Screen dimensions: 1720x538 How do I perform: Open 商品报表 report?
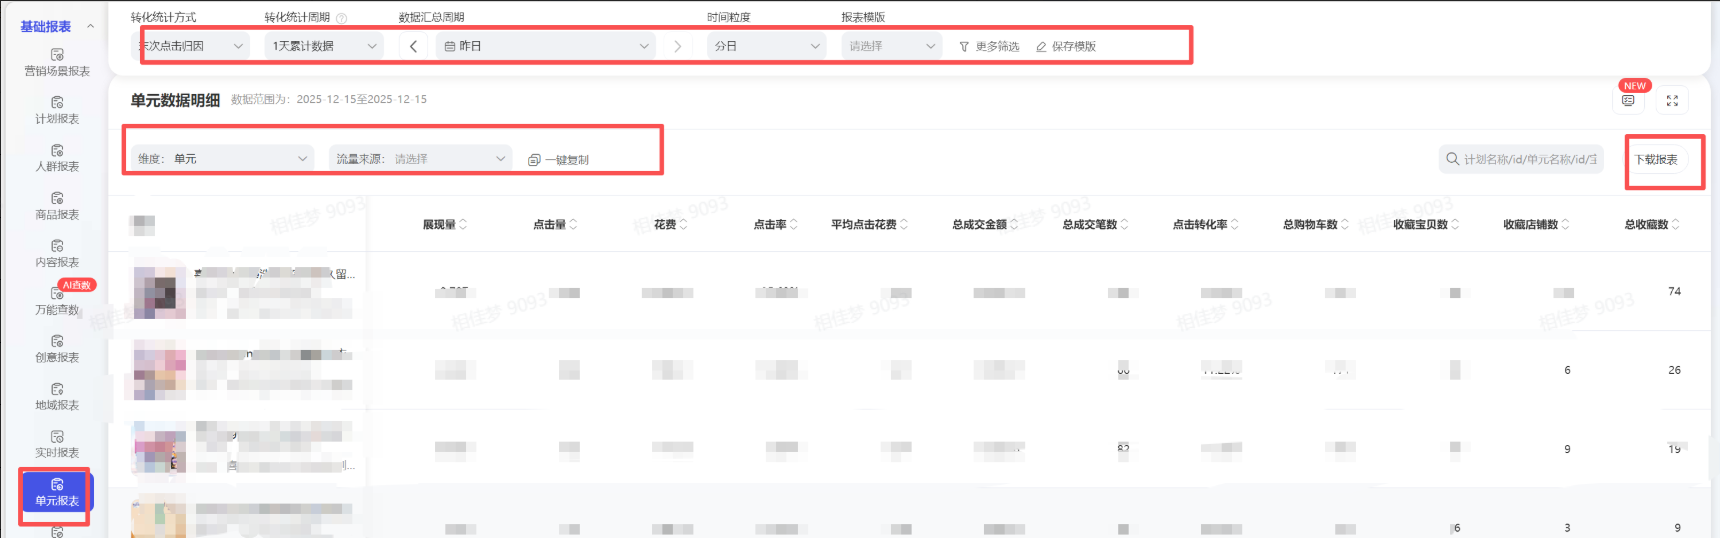tap(57, 206)
